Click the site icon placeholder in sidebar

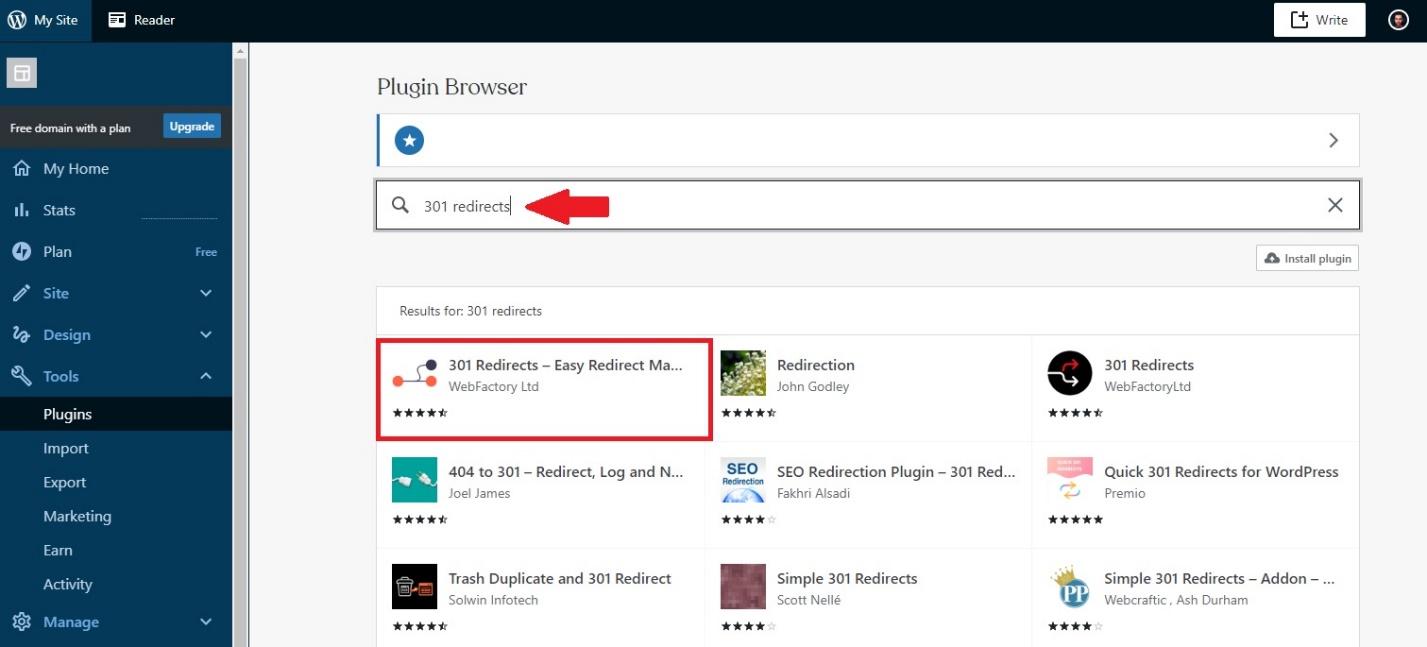click(21, 73)
